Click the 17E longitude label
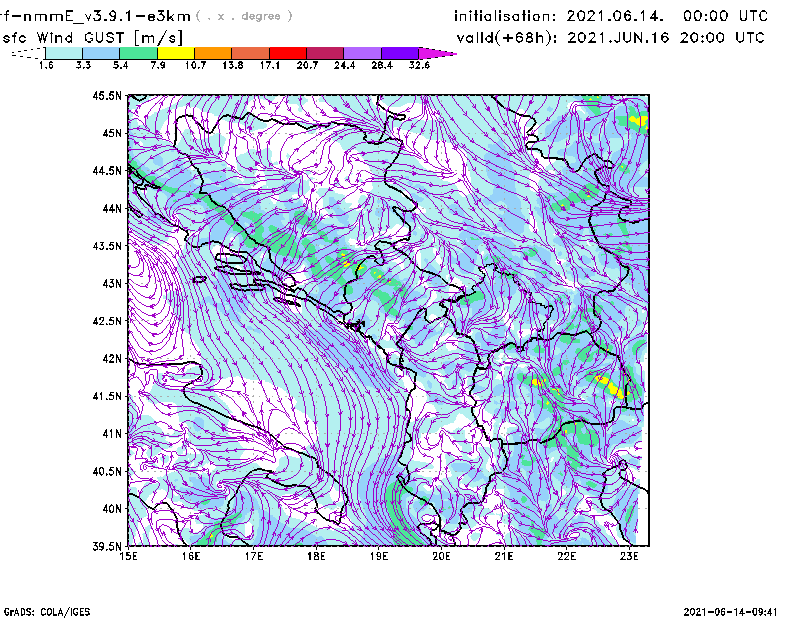800x618 pixels. [x=254, y=556]
